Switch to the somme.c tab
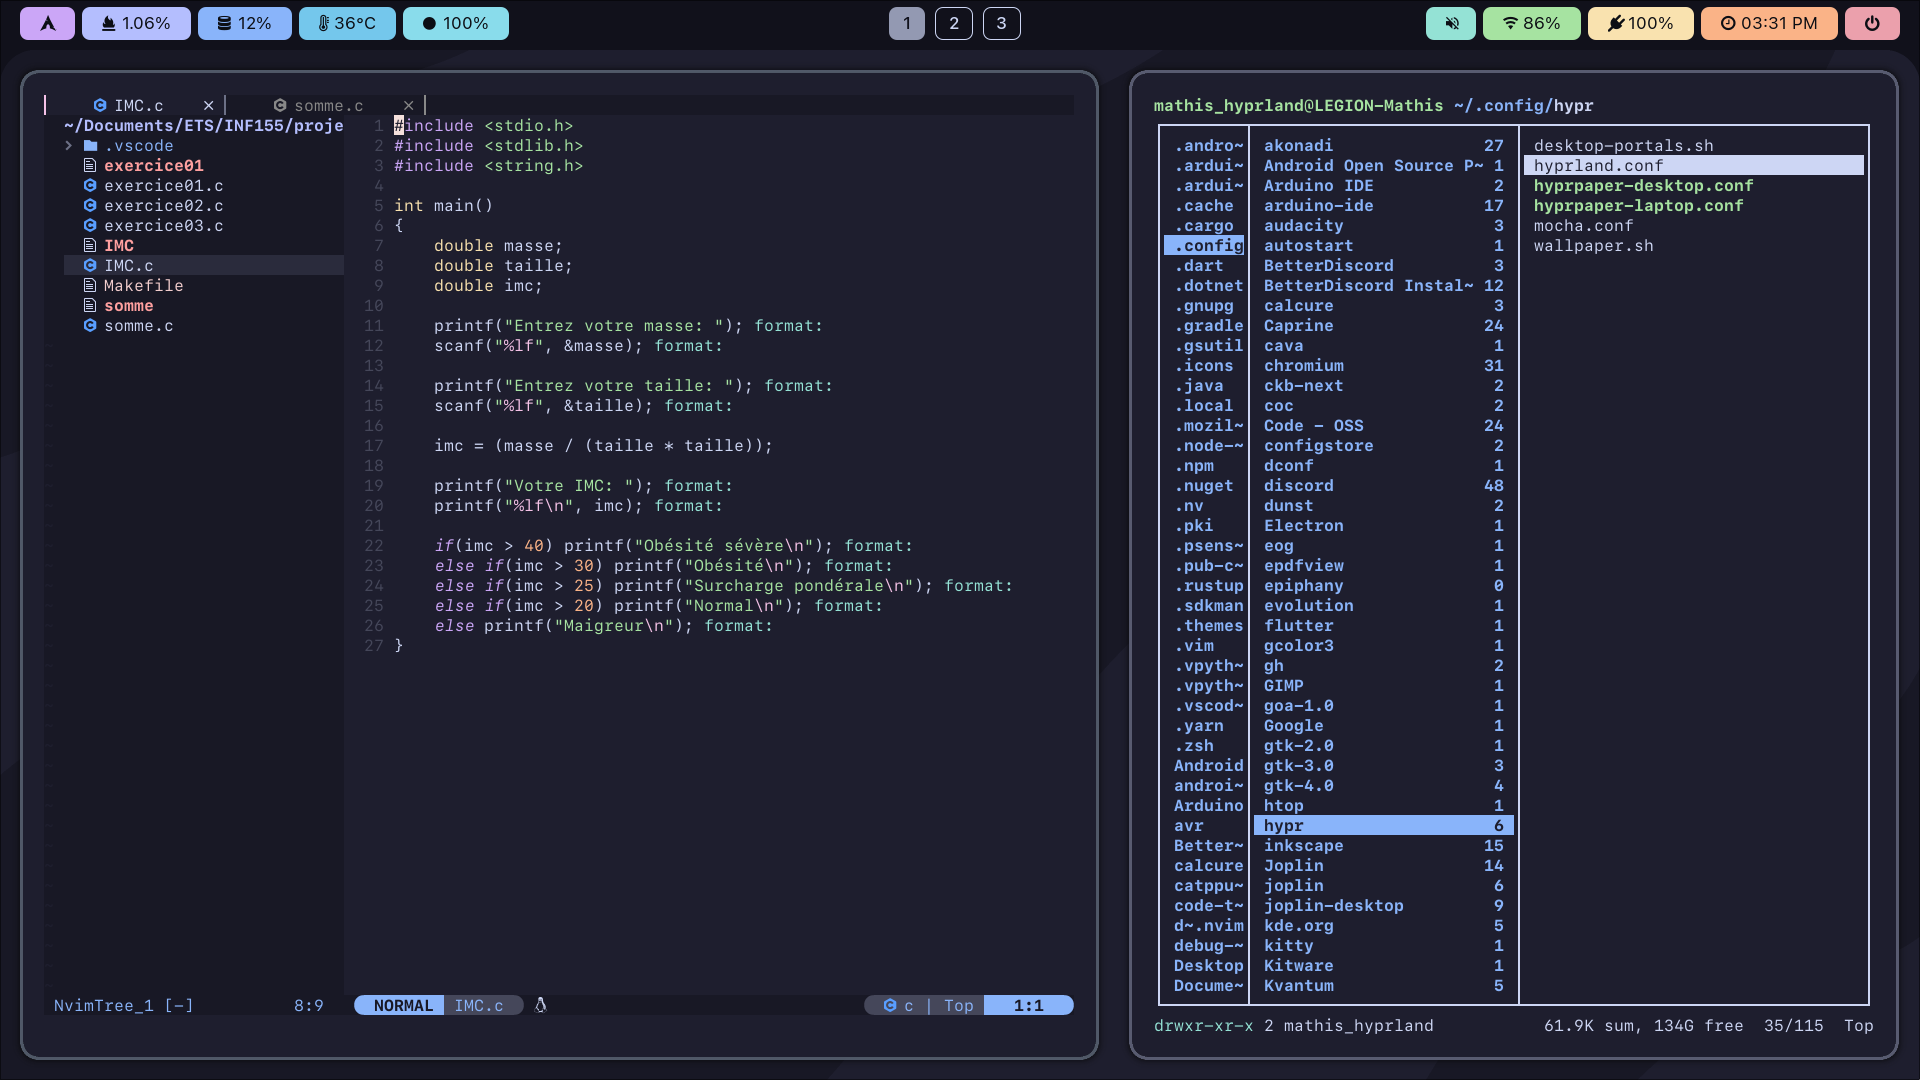 pyautogui.click(x=328, y=105)
